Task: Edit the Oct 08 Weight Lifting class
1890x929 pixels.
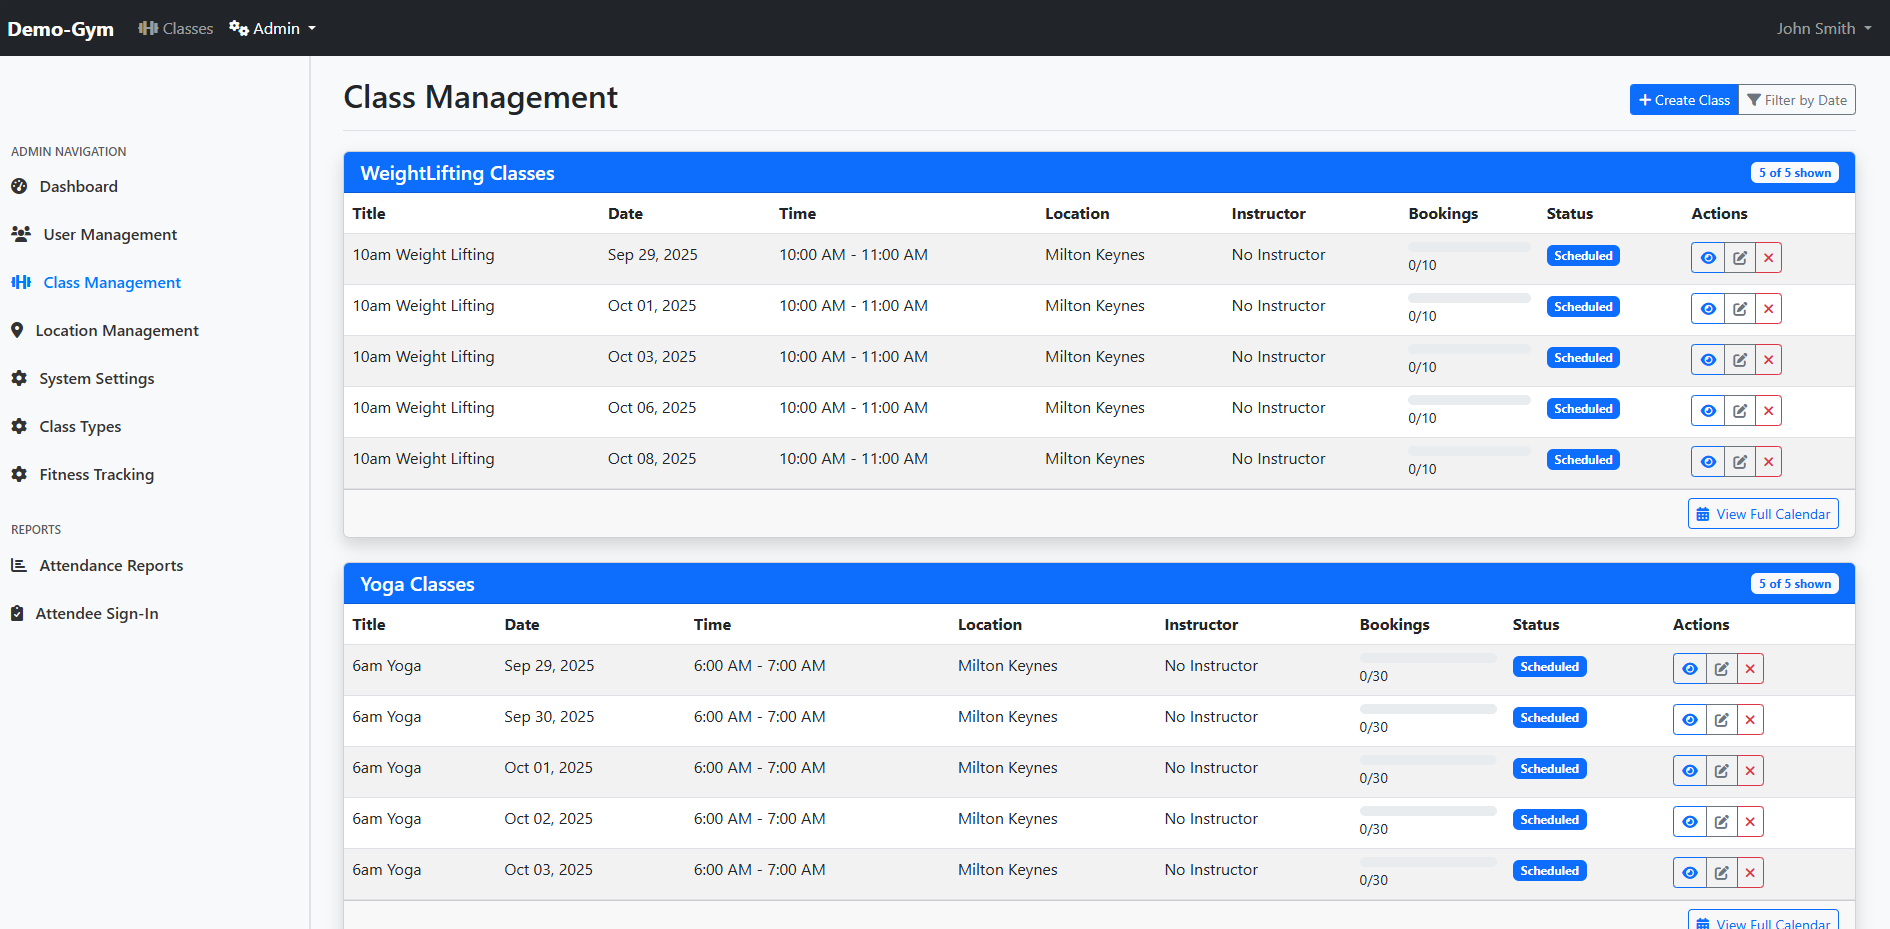Action: tap(1740, 462)
